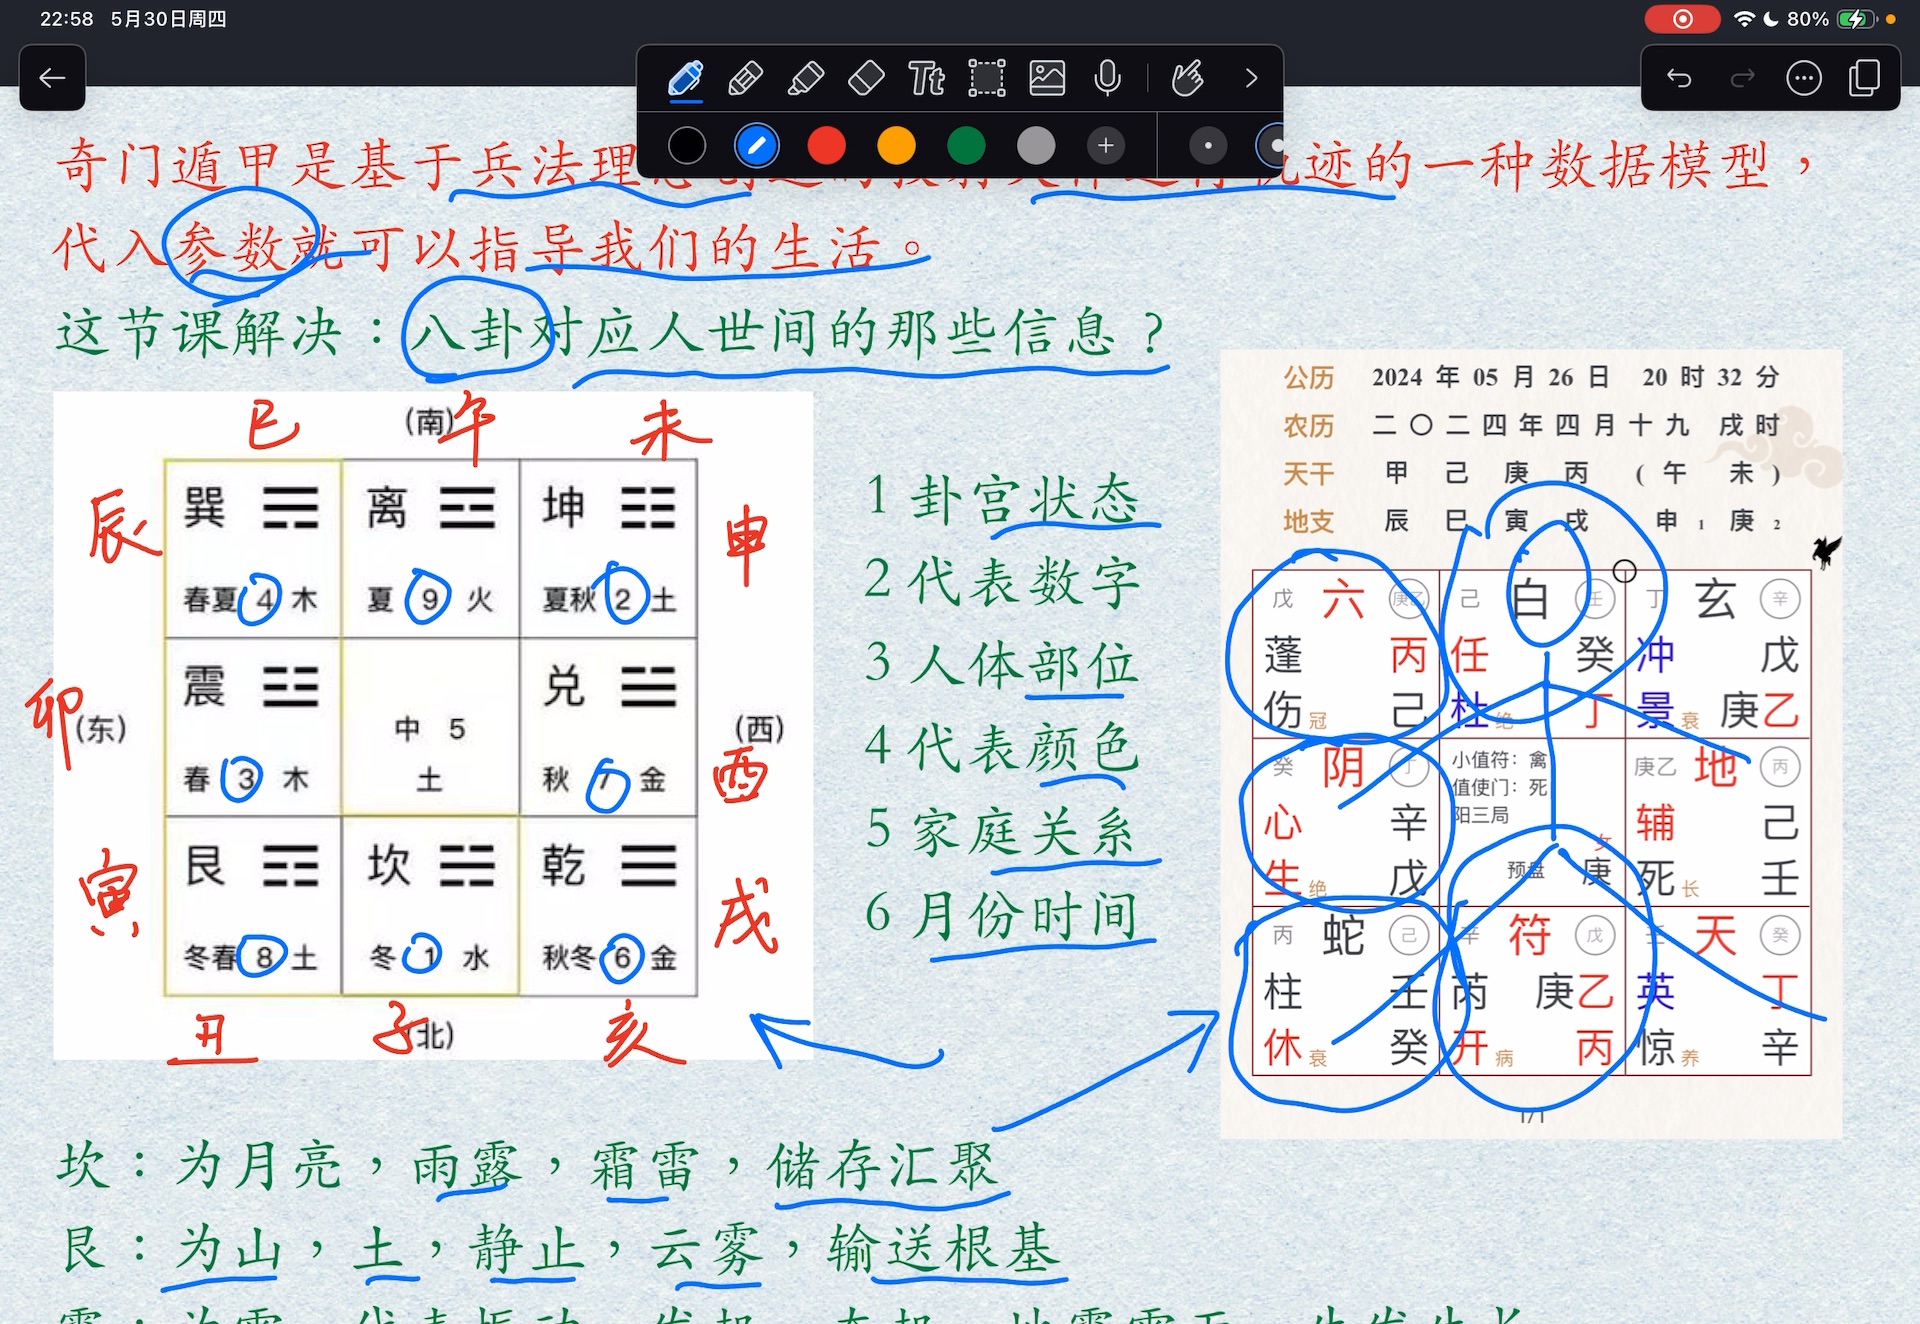Choose the black pen color
The width and height of the screenshot is (1920, 1324).
[x=687, y=146]
